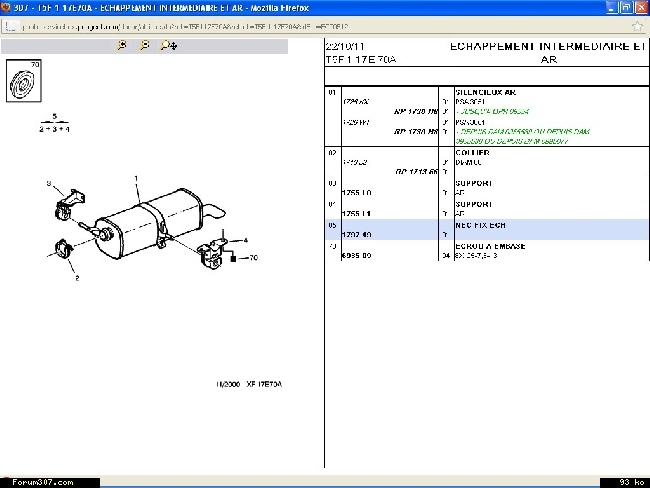Click the Firefox logo in the title bar
Screen dimensions: 650x488
6,7
